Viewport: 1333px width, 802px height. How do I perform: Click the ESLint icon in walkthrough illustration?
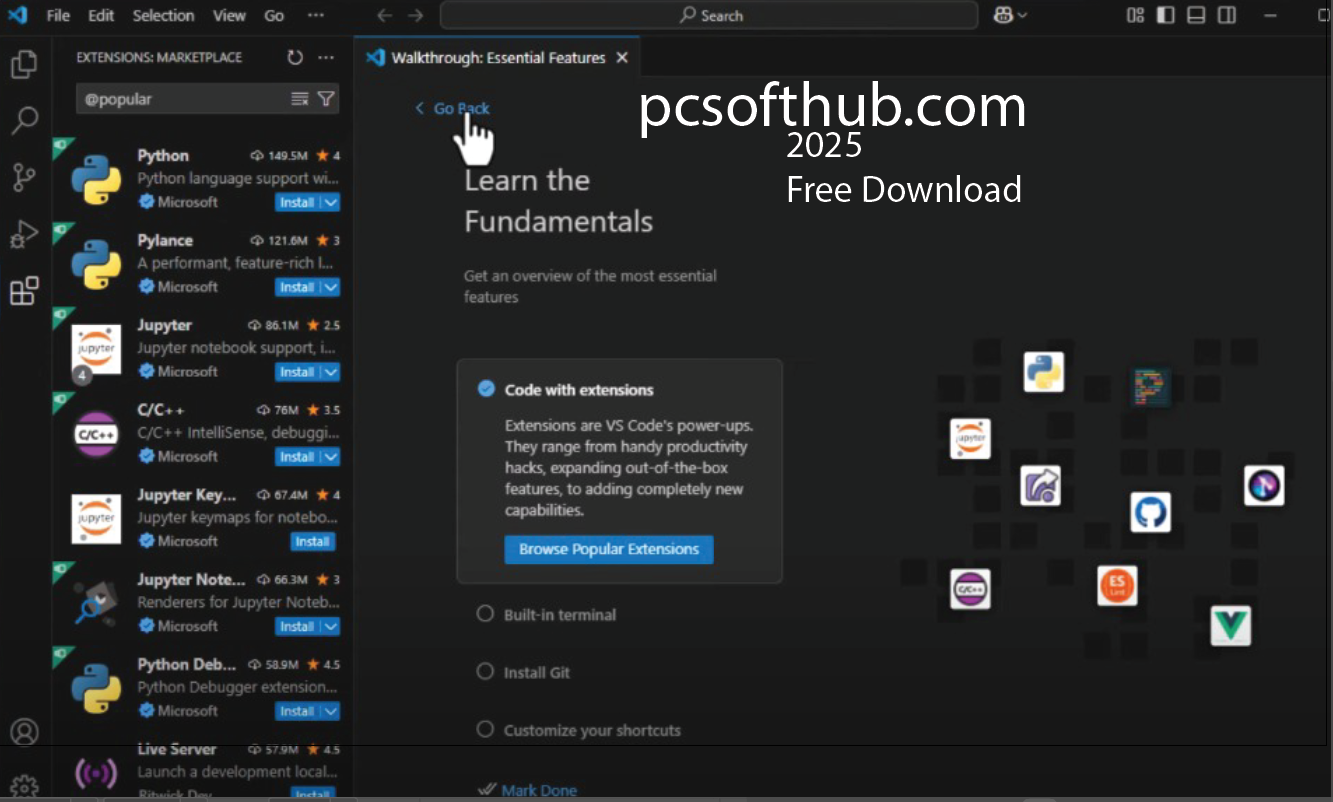tap(1117, 586)
